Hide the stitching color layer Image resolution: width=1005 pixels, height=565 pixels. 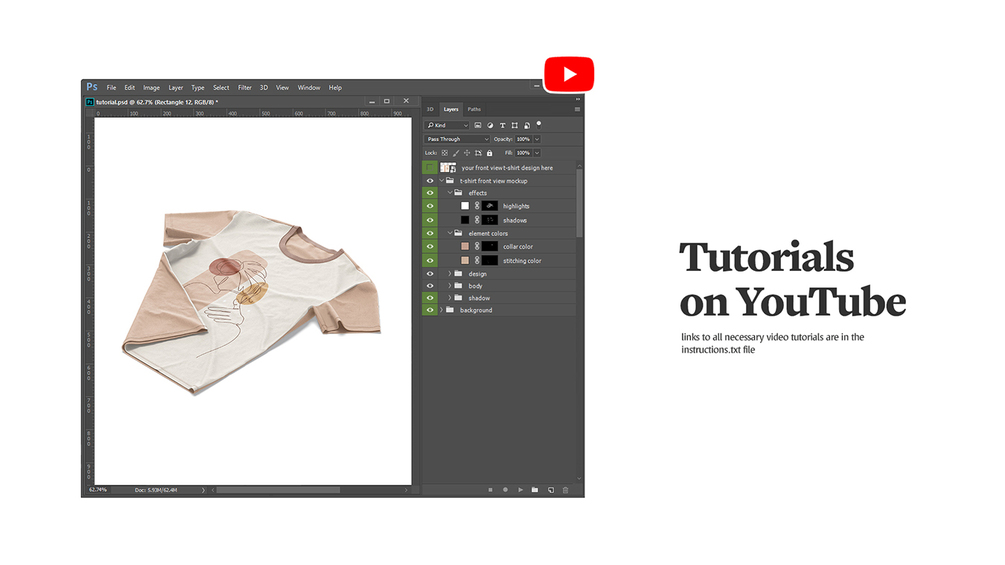(x=430, y=261)
